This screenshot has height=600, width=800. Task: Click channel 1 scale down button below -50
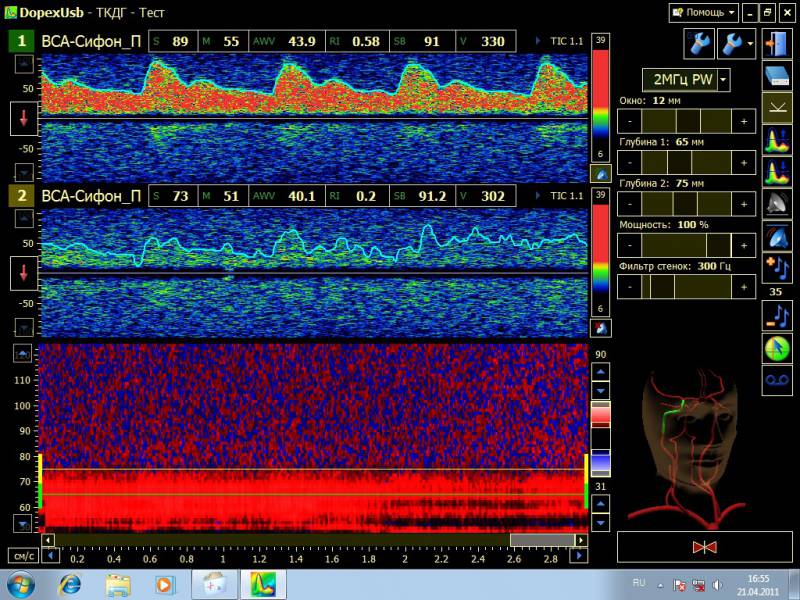[x=24, y=172]
